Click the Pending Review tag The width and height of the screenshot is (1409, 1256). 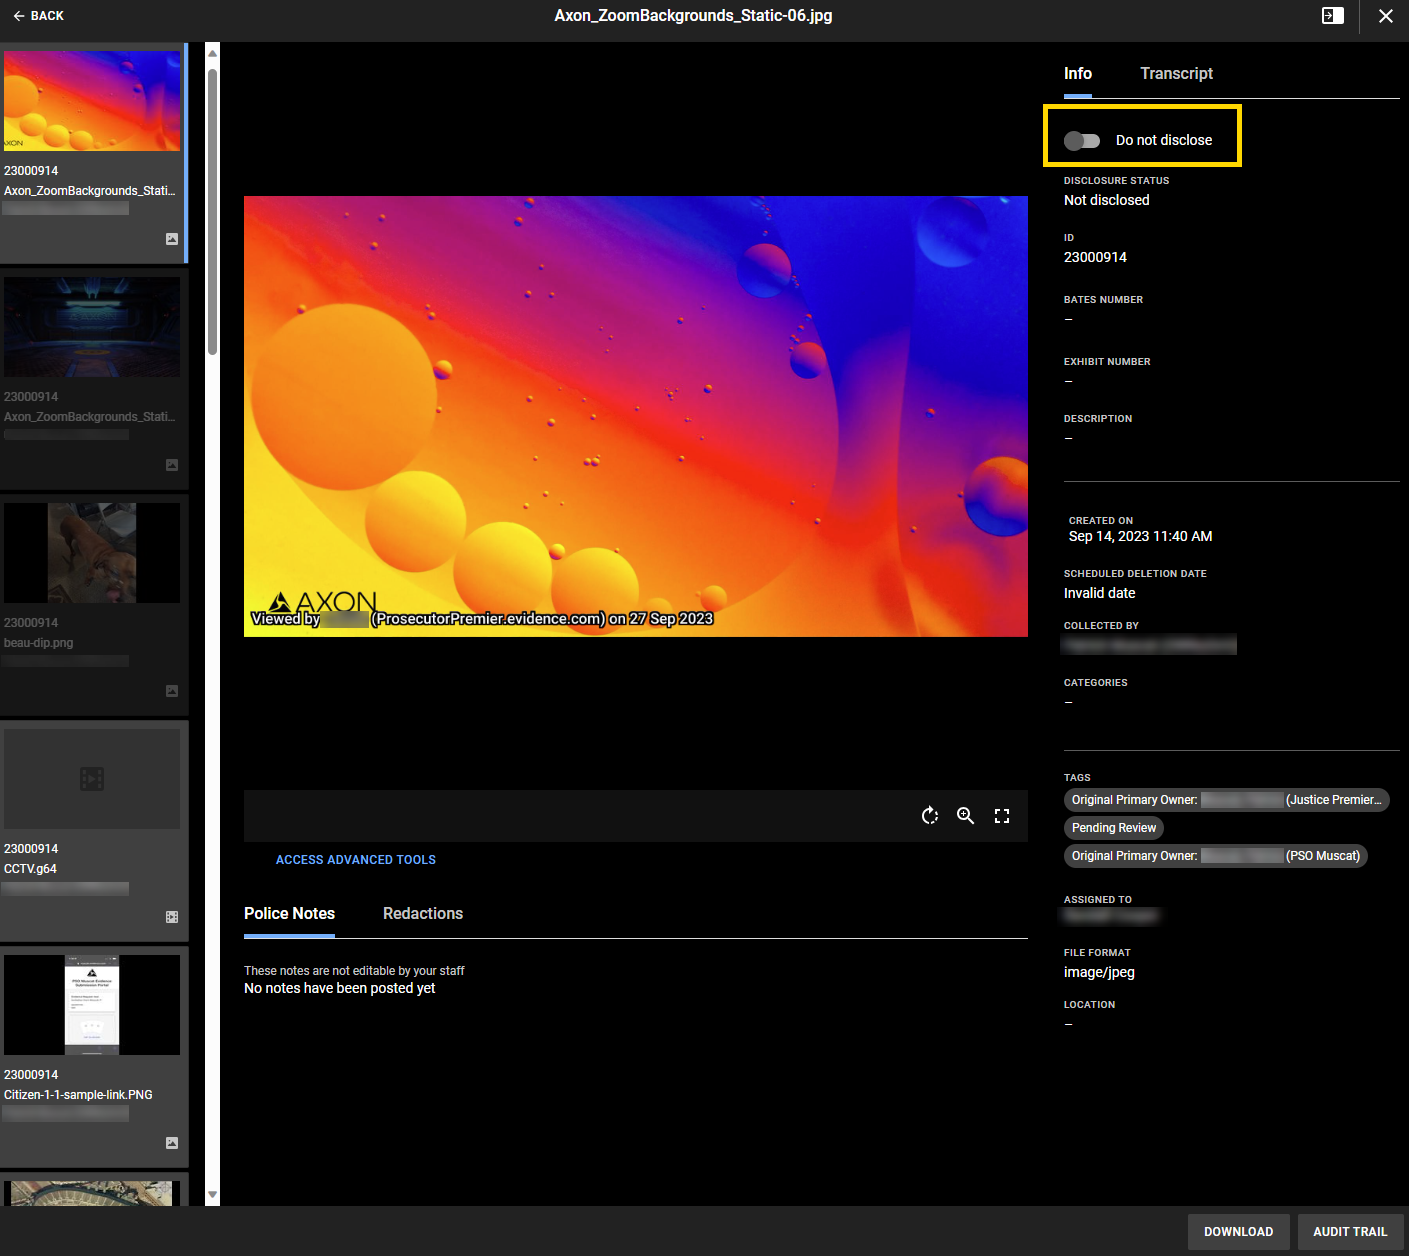click(1113, 828)
